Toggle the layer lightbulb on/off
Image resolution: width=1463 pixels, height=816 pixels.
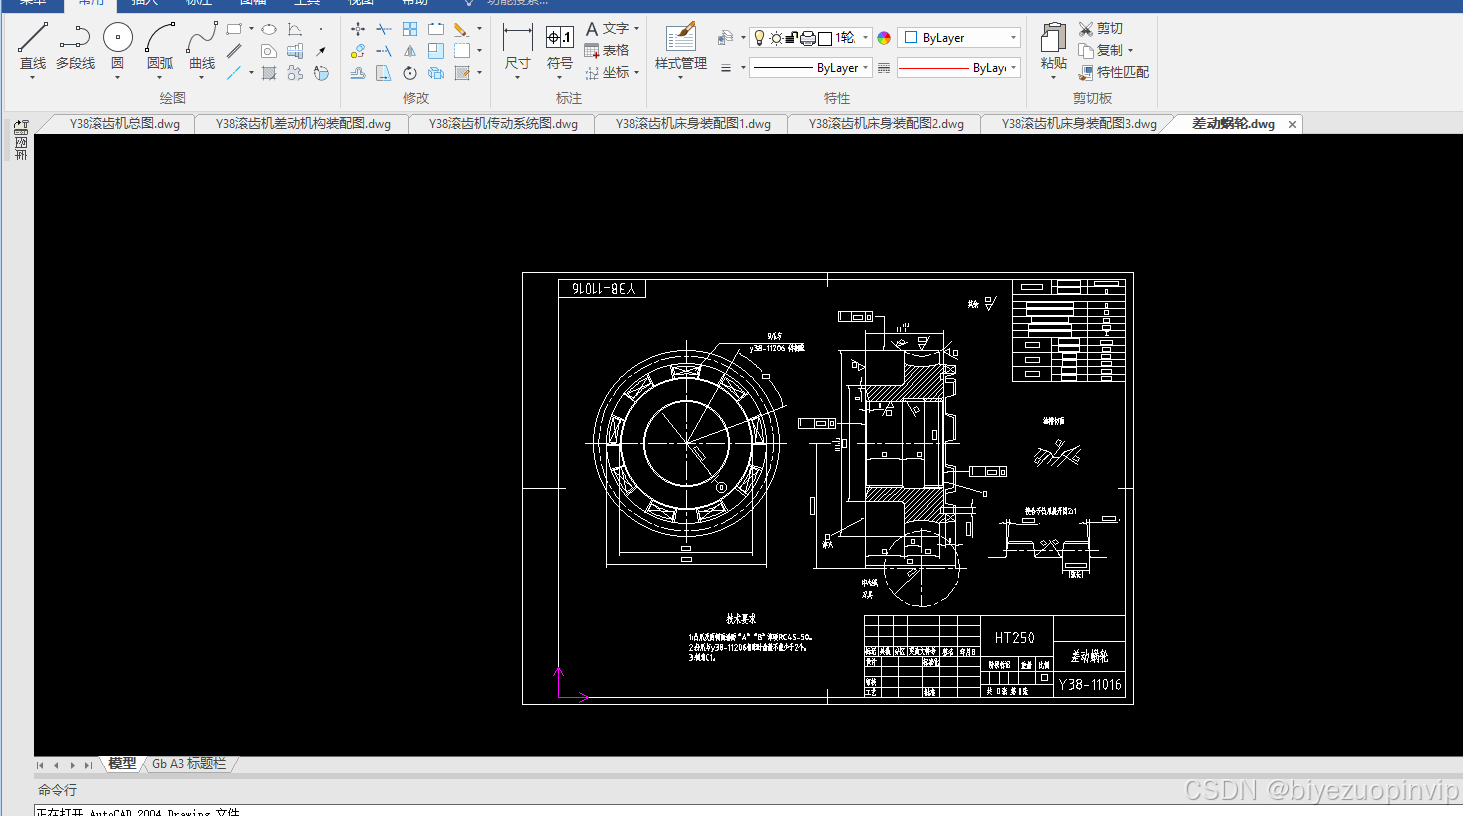tap(759, 38)
